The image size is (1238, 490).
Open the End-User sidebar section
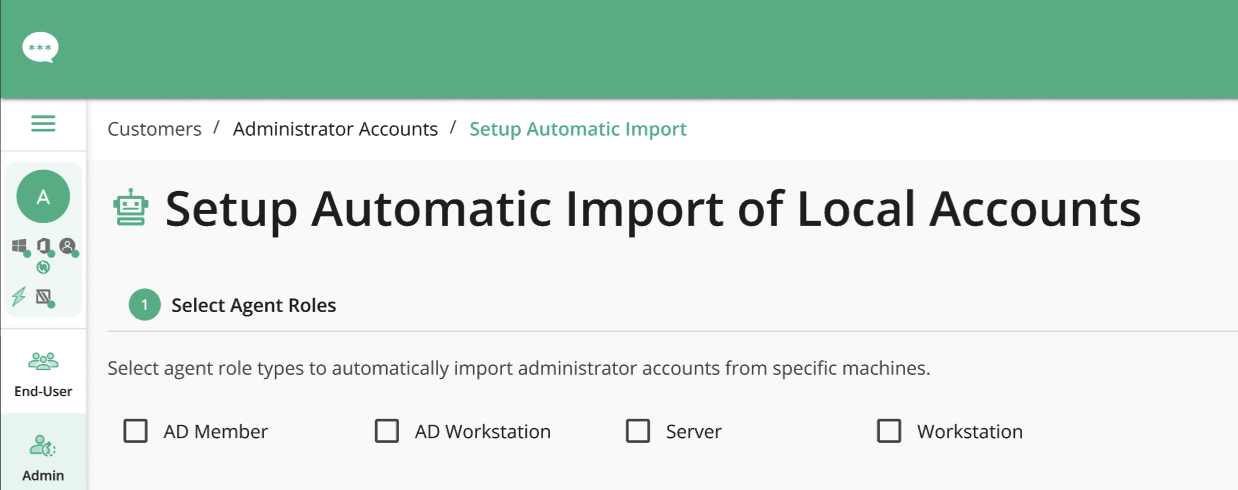coord(43,374)
